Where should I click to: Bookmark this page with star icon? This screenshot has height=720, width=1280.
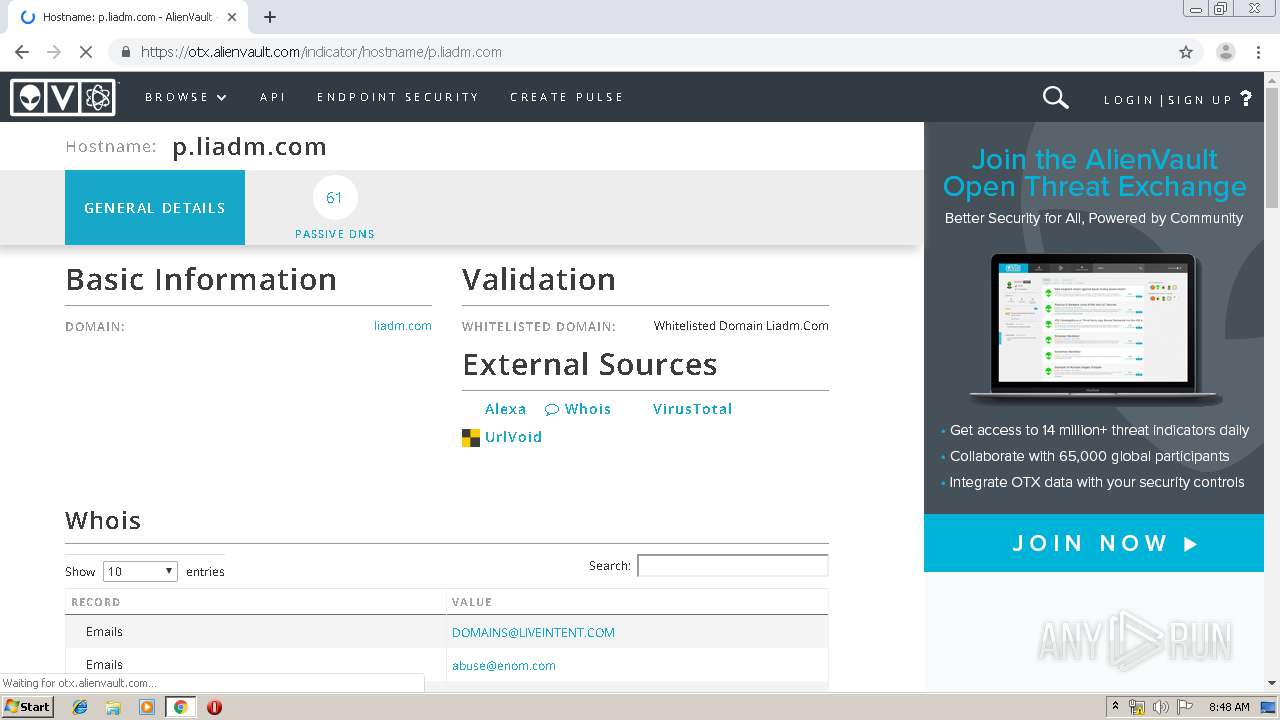[1186, 52]
